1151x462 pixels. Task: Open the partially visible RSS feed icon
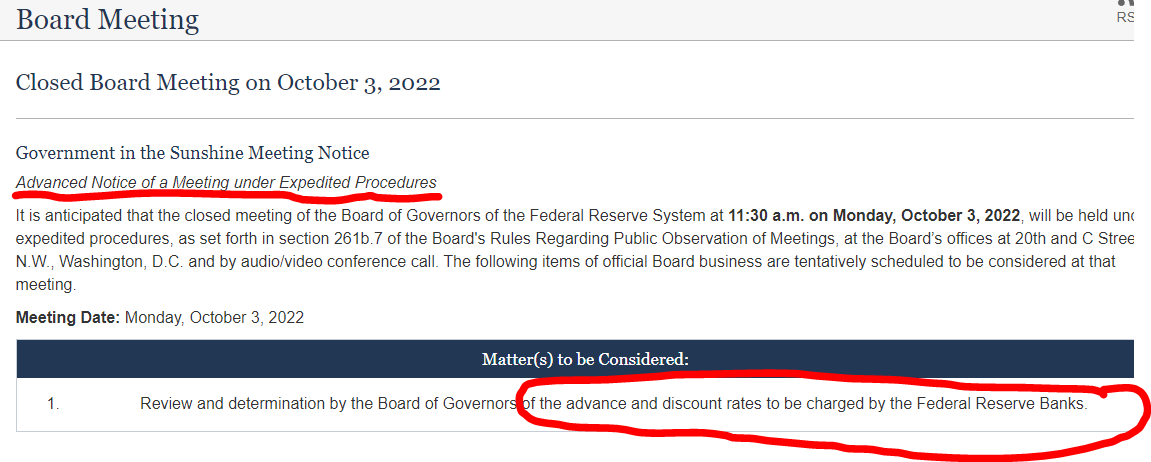[x=1126, y=4]
